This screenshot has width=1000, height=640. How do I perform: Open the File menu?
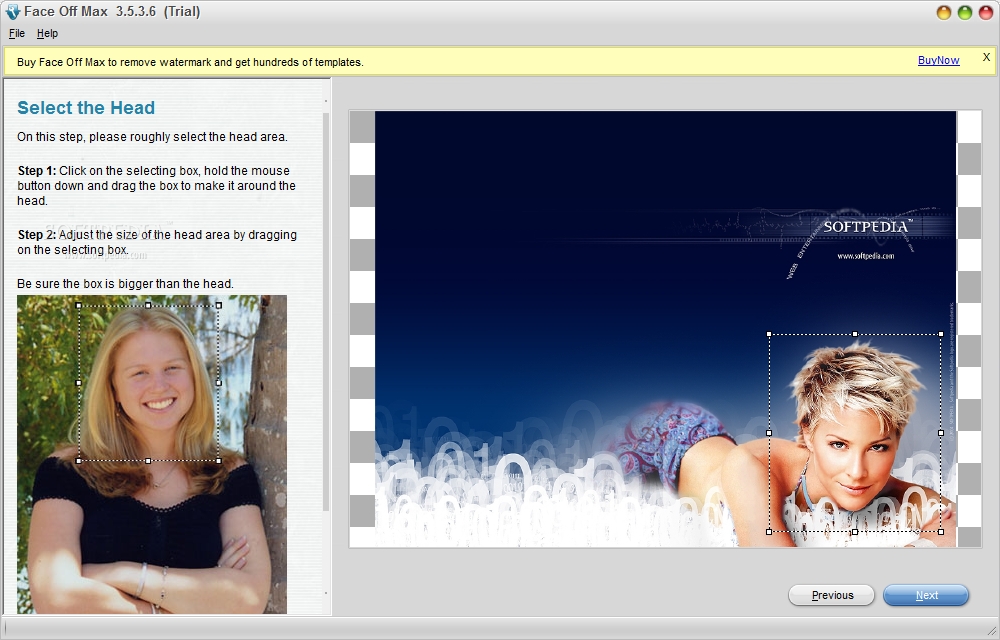[x=16, y=33]
